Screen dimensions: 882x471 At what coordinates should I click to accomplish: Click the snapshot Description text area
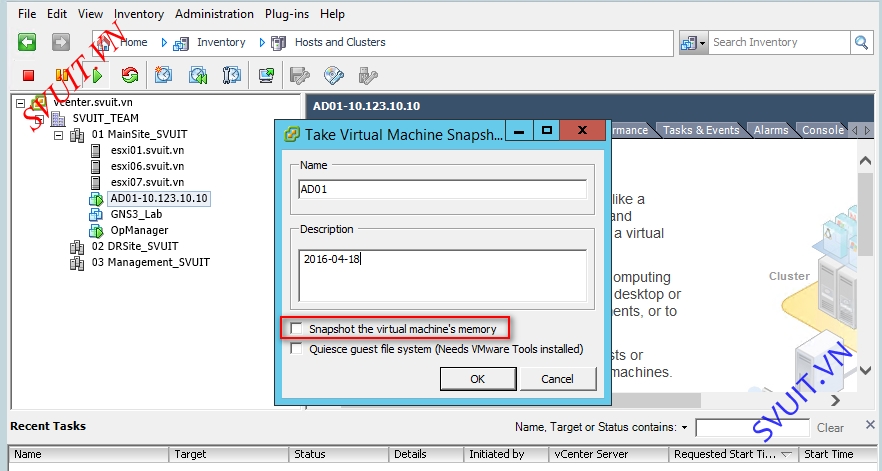click(x=442, y=276)
